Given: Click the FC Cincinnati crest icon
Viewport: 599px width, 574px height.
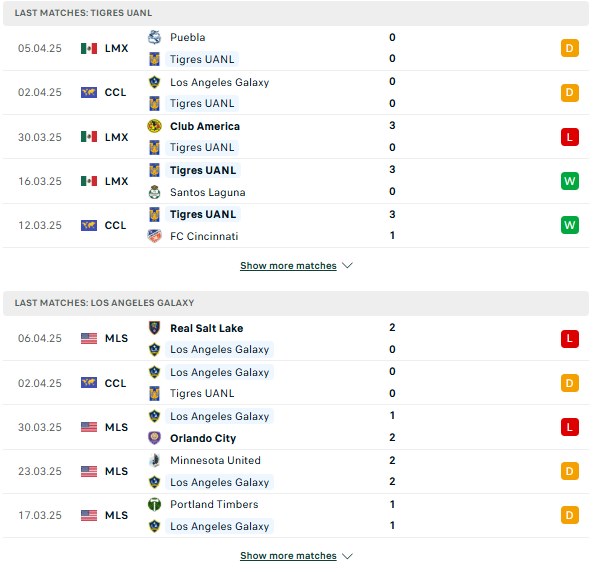Looking at the screenshot, I should point(154,236).
